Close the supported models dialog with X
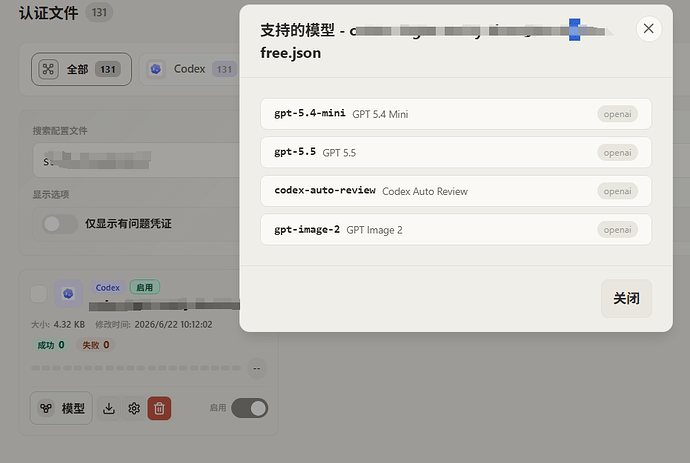Image resolution: width=690 pixels, height=463 pixels. tap(649, 29)
